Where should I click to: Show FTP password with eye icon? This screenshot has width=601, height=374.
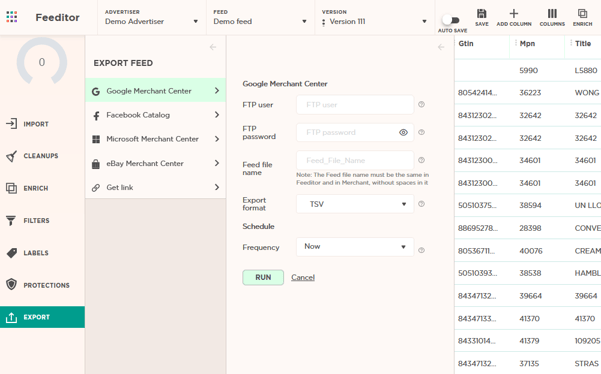pos(403,133)
